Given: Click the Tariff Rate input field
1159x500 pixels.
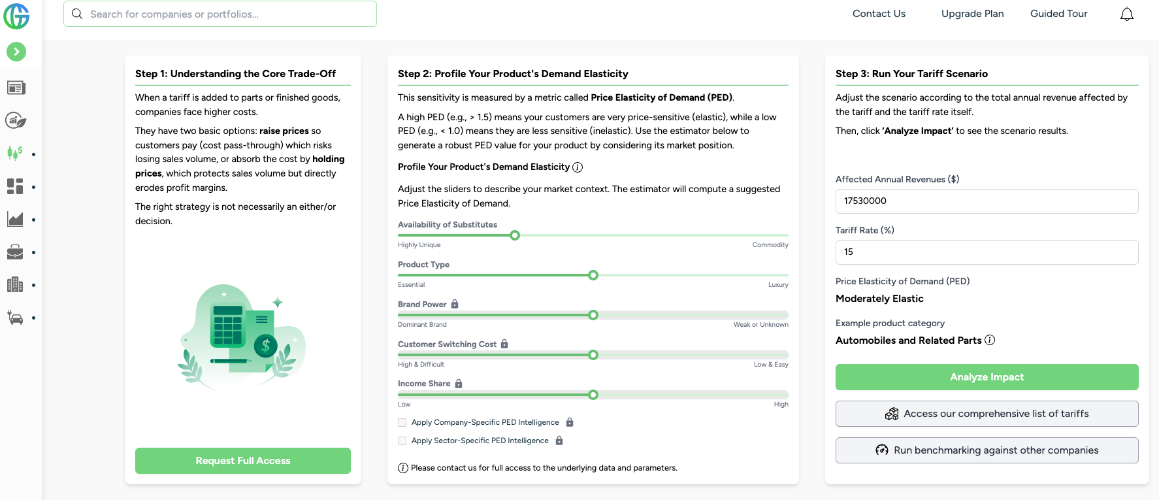Looking at the screenshot, I should (x=987, y=252).
